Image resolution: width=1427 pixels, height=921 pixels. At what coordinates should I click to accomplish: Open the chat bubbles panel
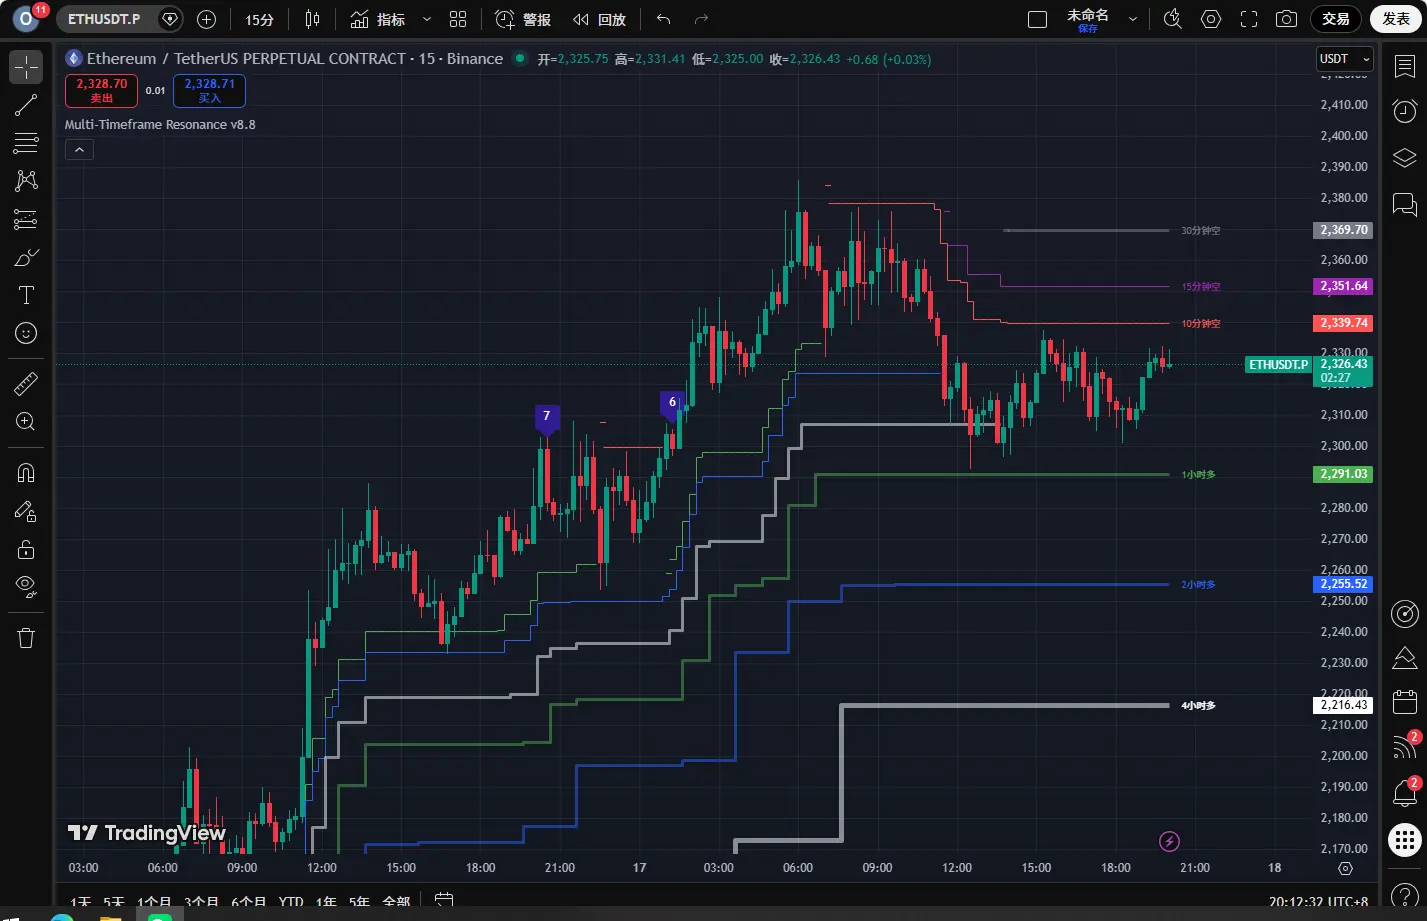(1405, 205)
